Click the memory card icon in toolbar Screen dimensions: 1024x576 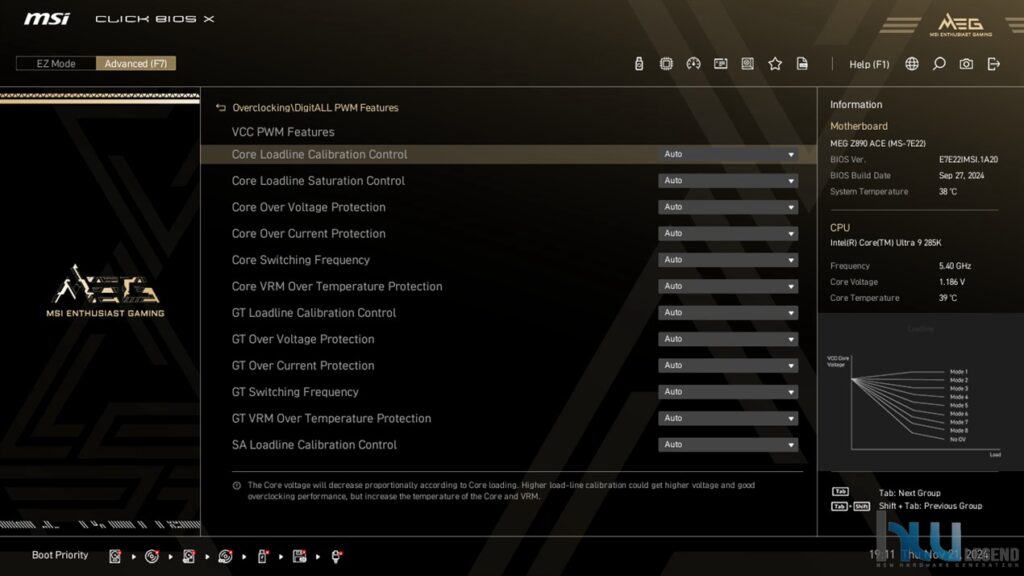click(720, 63)
